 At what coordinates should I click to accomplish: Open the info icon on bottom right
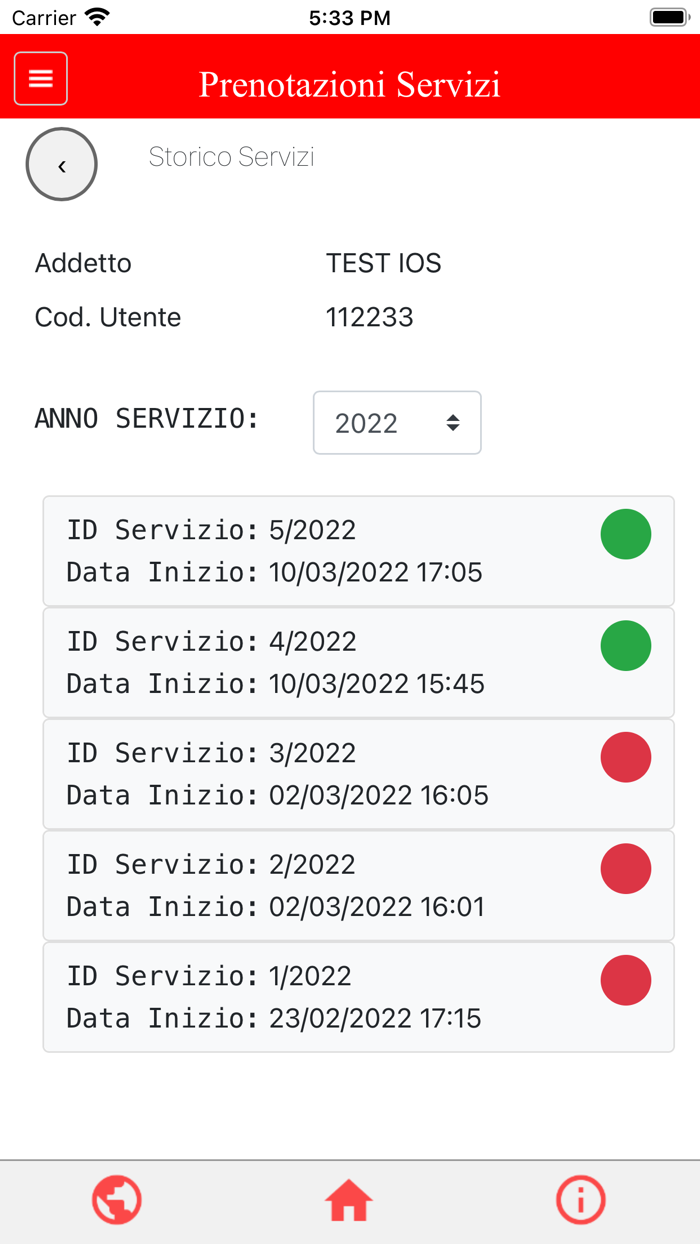click(581, 1200)
